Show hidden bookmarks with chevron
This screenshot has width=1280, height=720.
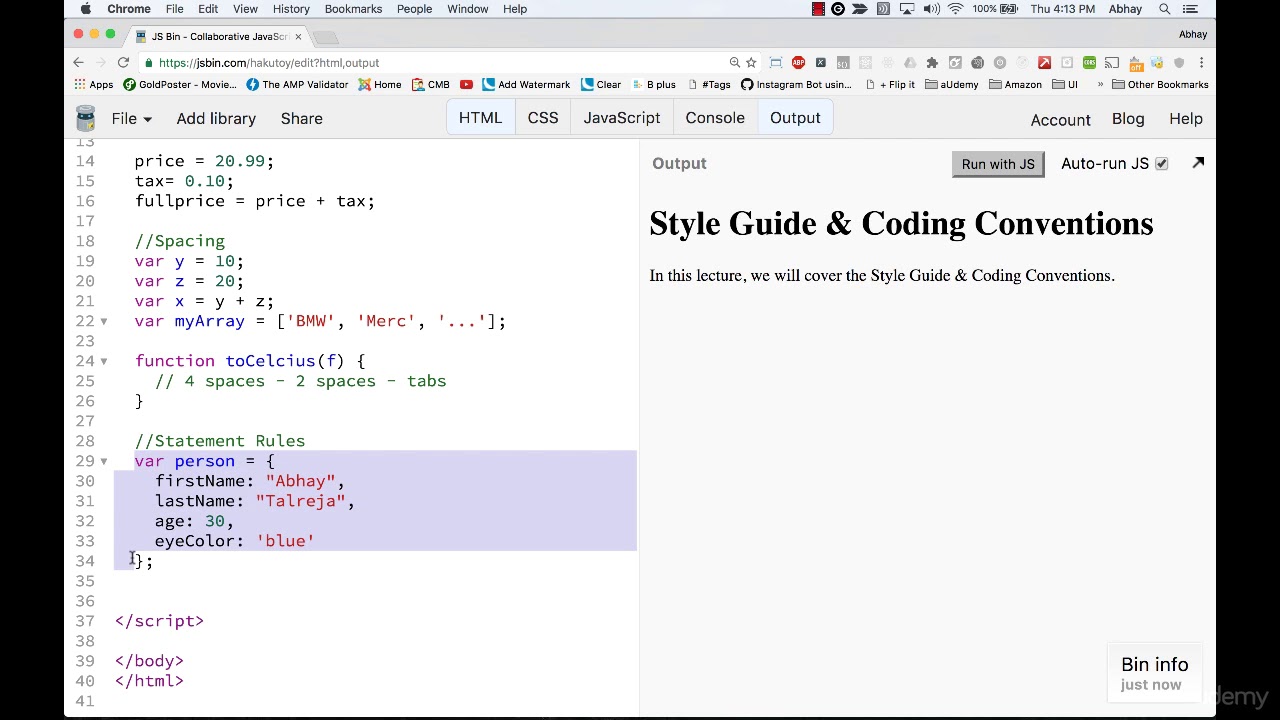pos(1100,85)
